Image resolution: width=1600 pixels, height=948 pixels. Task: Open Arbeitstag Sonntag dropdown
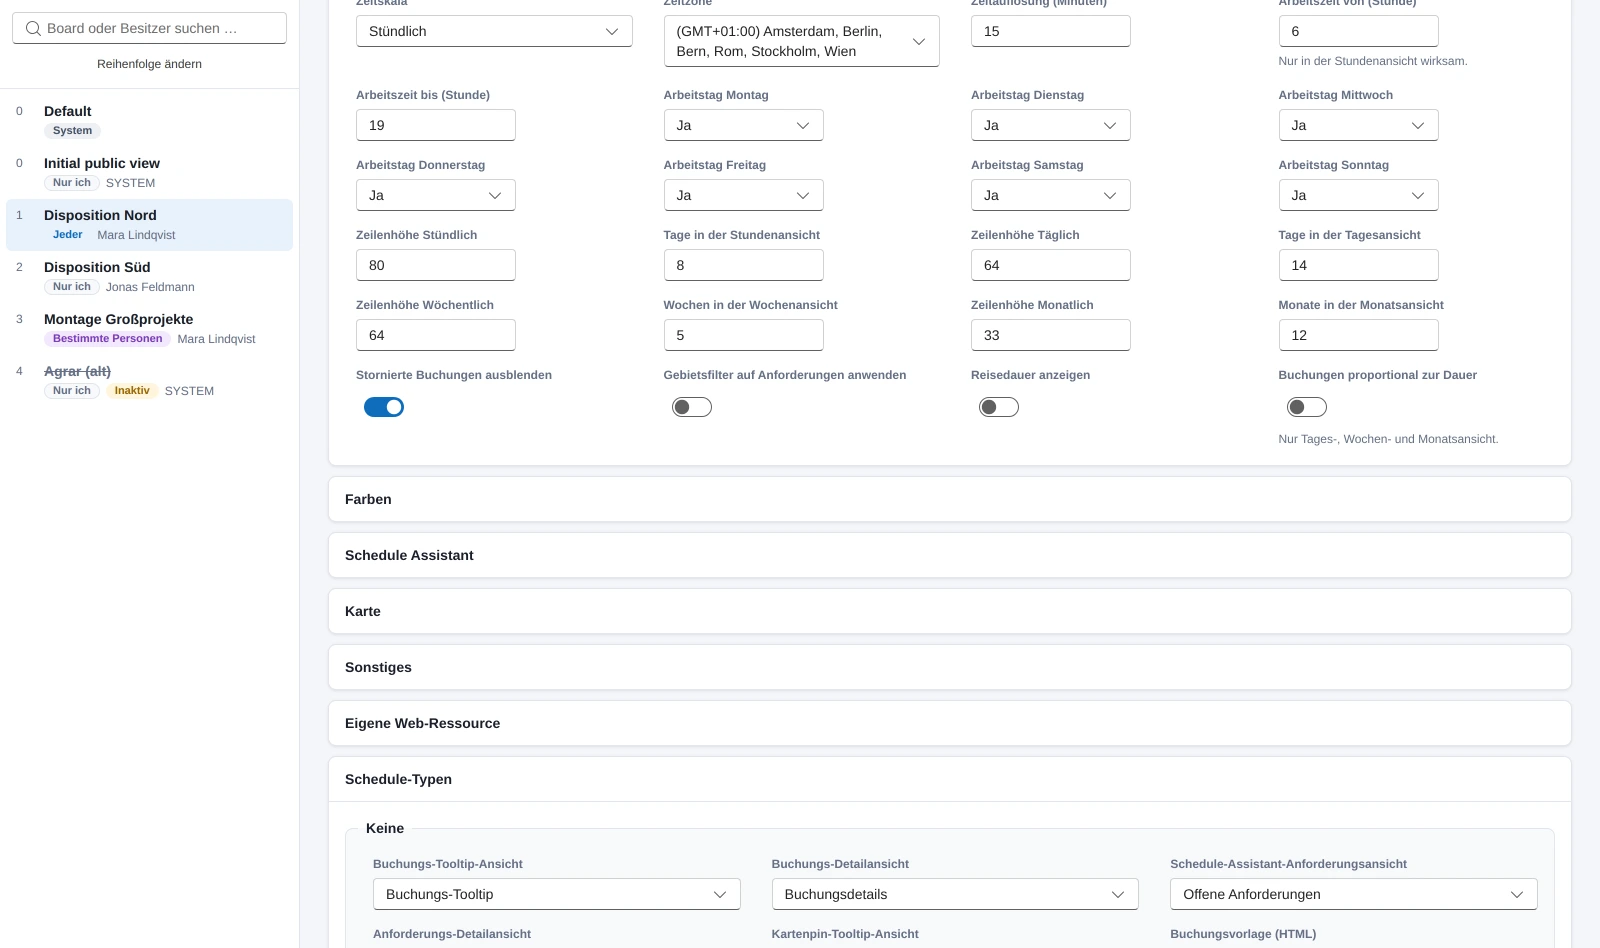click(1358, 195)
